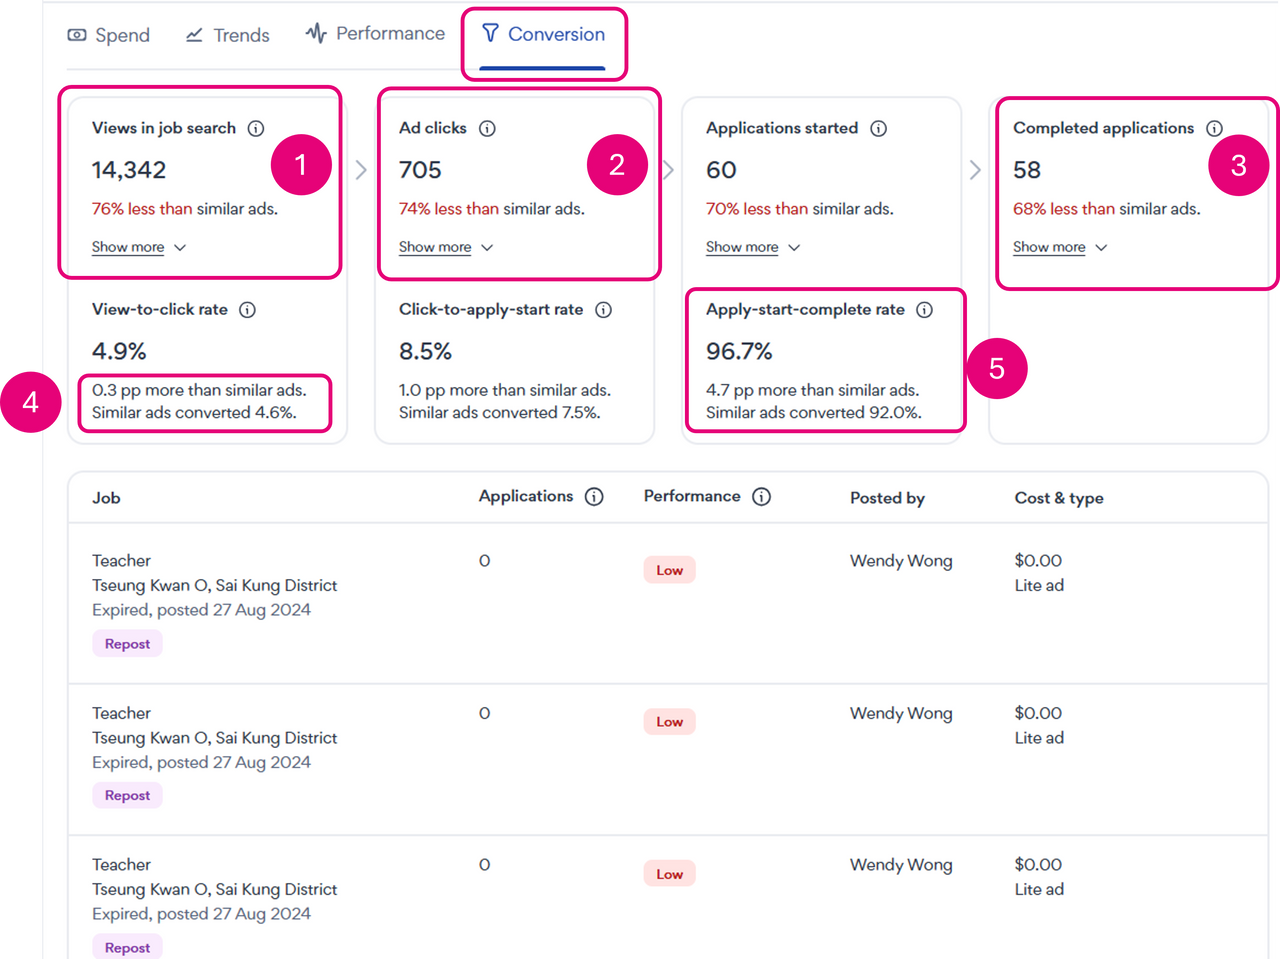Image resolution: width=1280 pixels, height=959 pixels.
Task: Open info icon for Click-to-apply-start rate
Action: point(603,310)
